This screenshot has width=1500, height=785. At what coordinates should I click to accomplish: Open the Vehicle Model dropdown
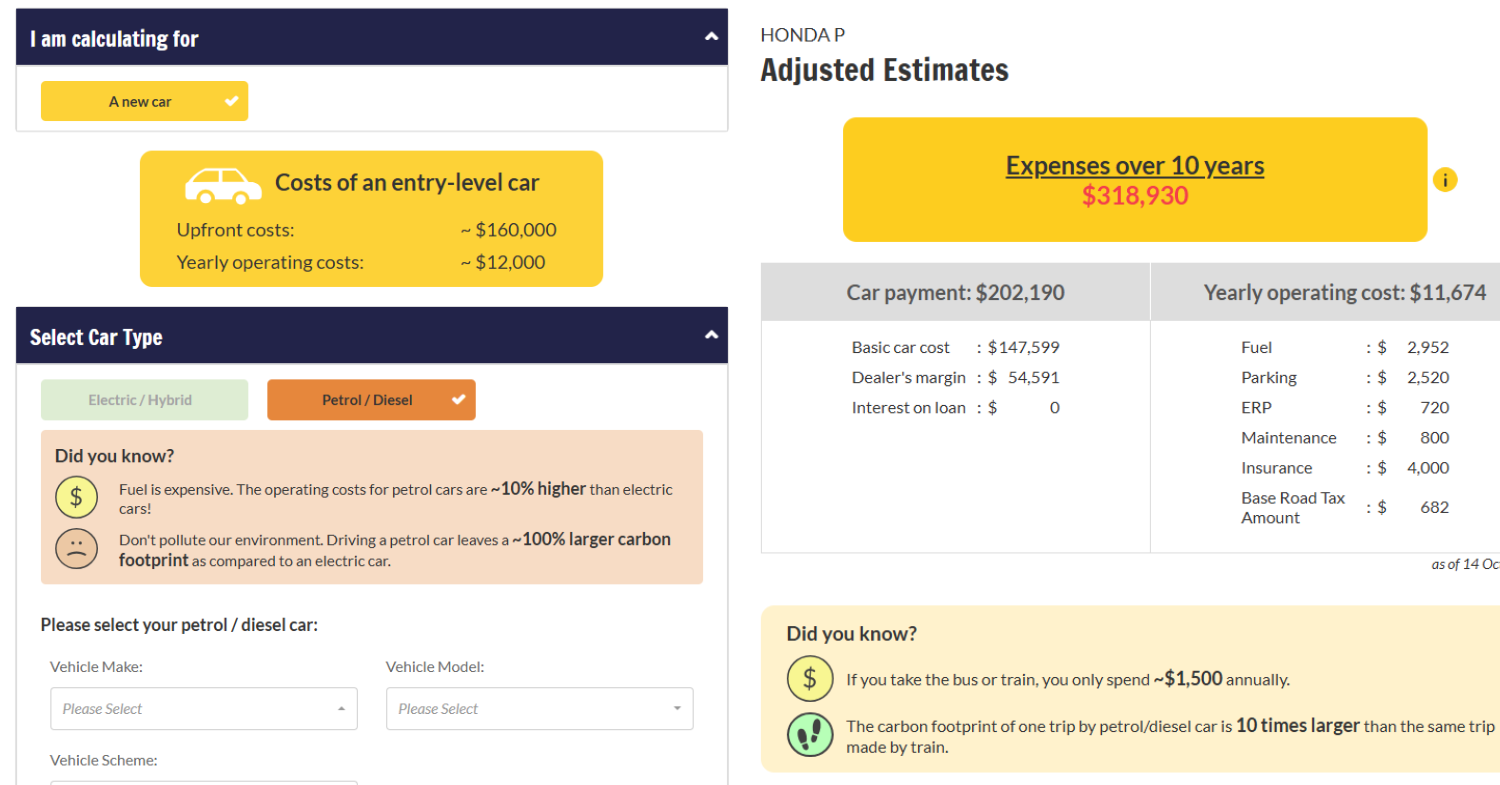click(539, 709)
